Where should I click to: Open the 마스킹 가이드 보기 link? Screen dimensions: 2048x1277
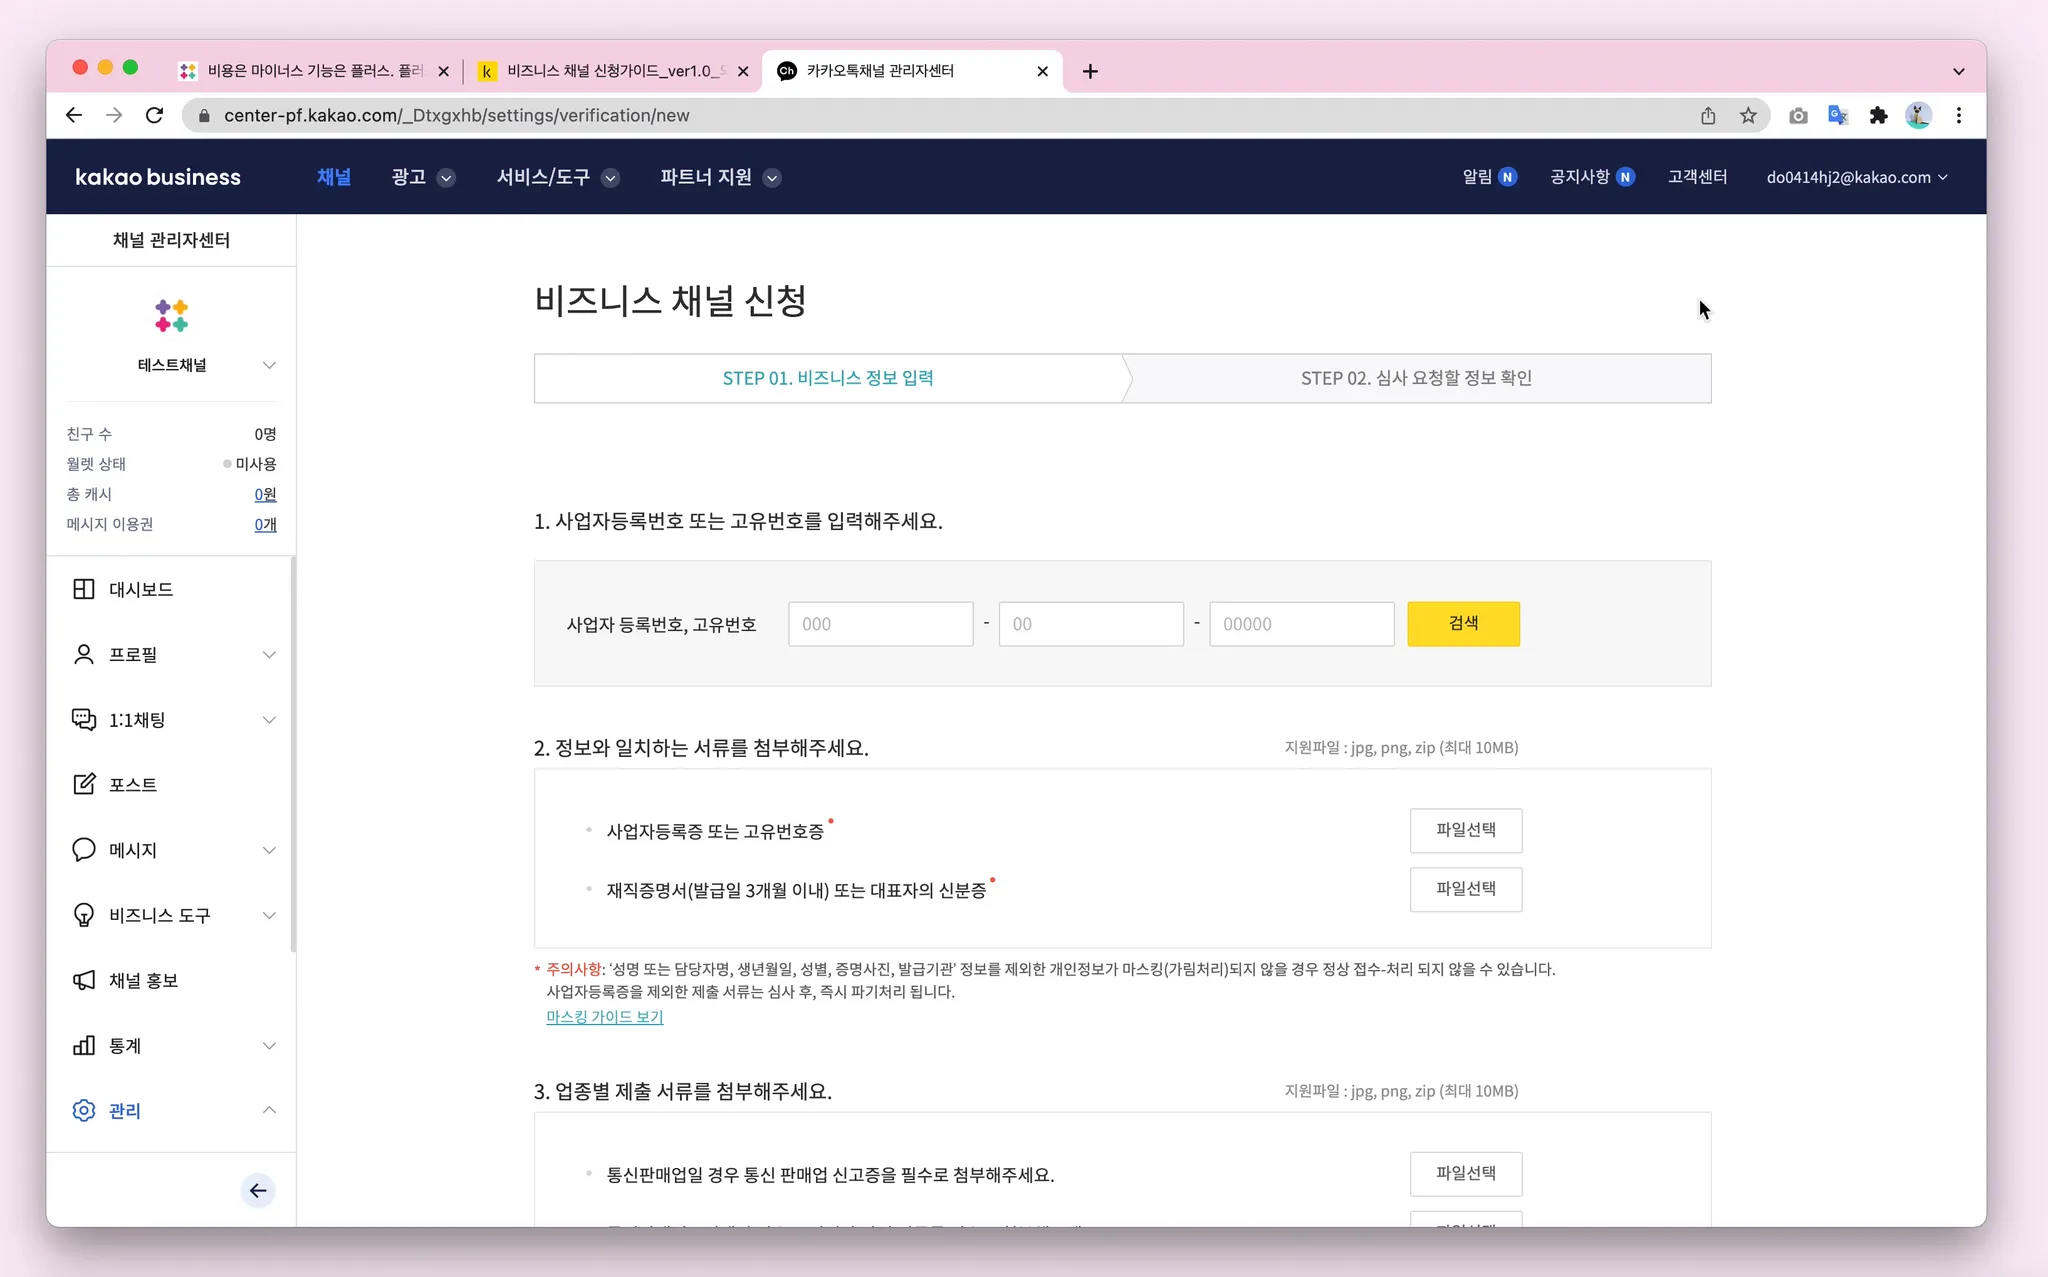click(x=604, y=1016)
